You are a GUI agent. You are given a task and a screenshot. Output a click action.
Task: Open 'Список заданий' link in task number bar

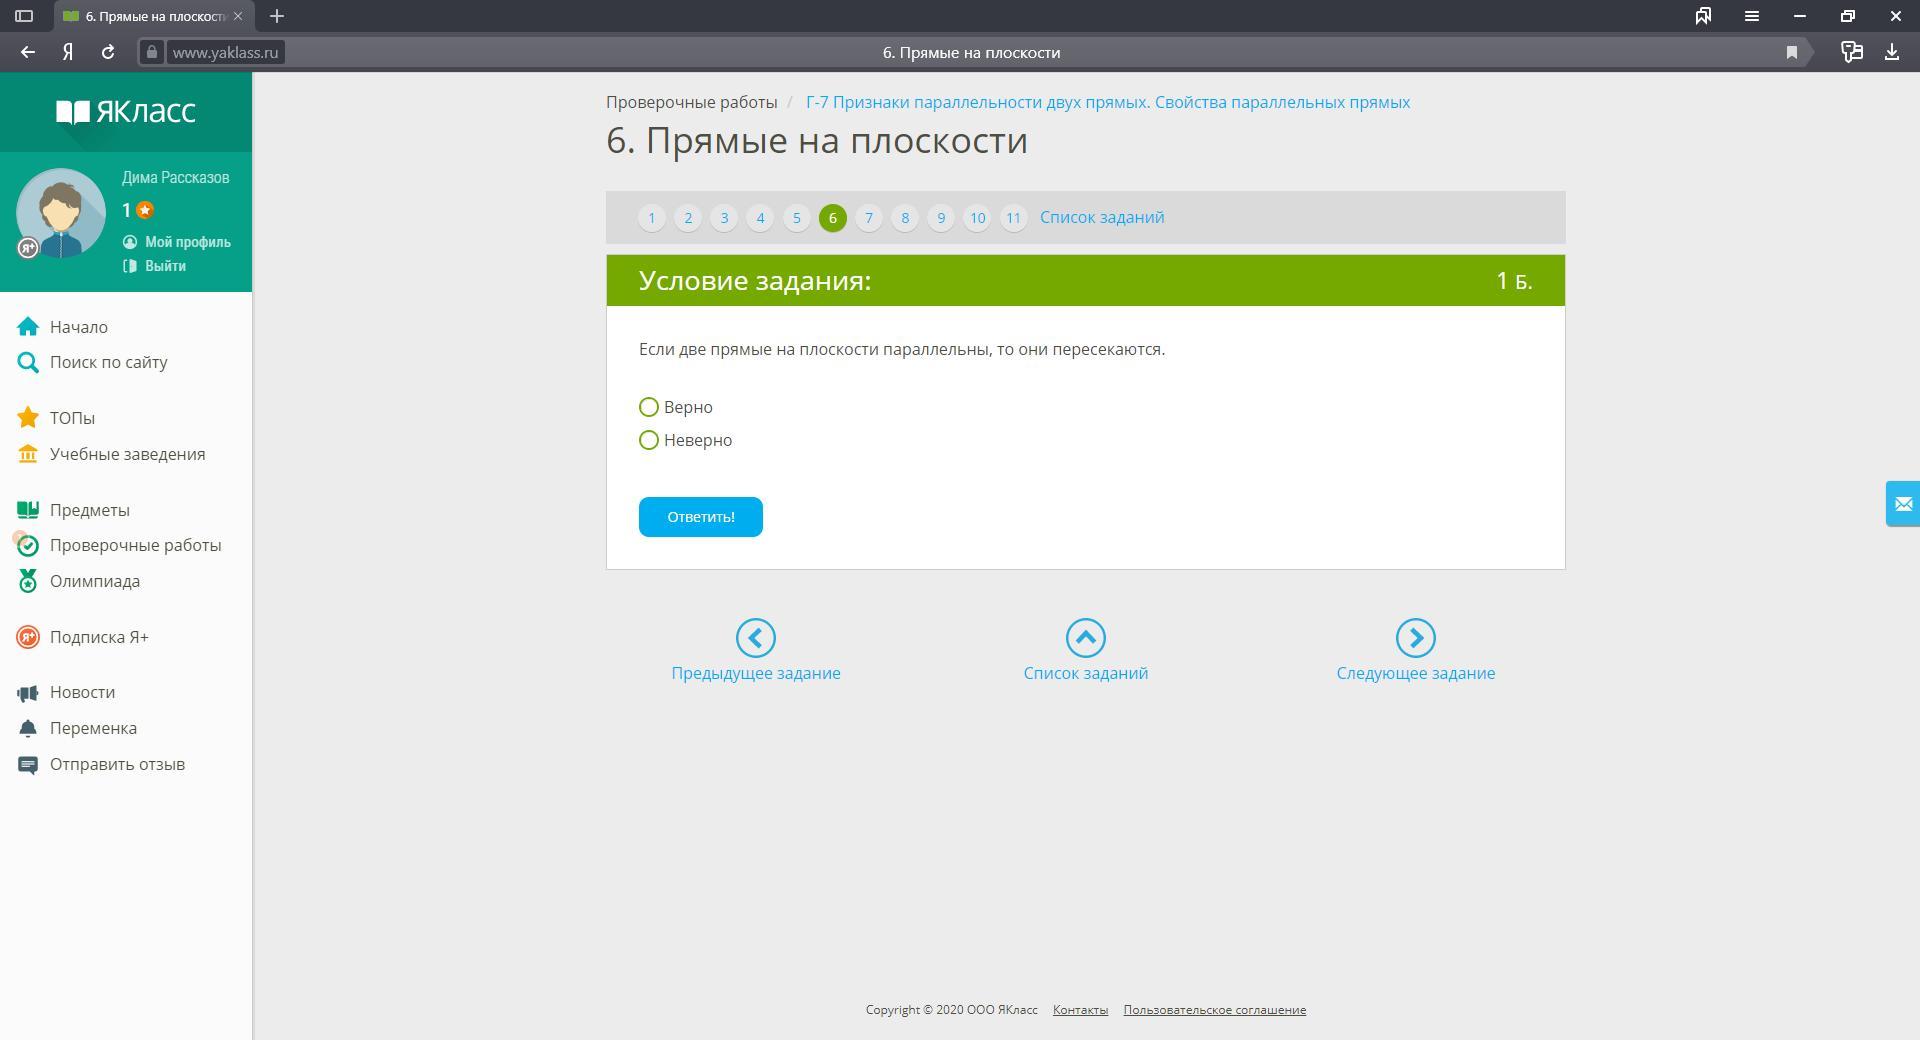(1102, 217)
